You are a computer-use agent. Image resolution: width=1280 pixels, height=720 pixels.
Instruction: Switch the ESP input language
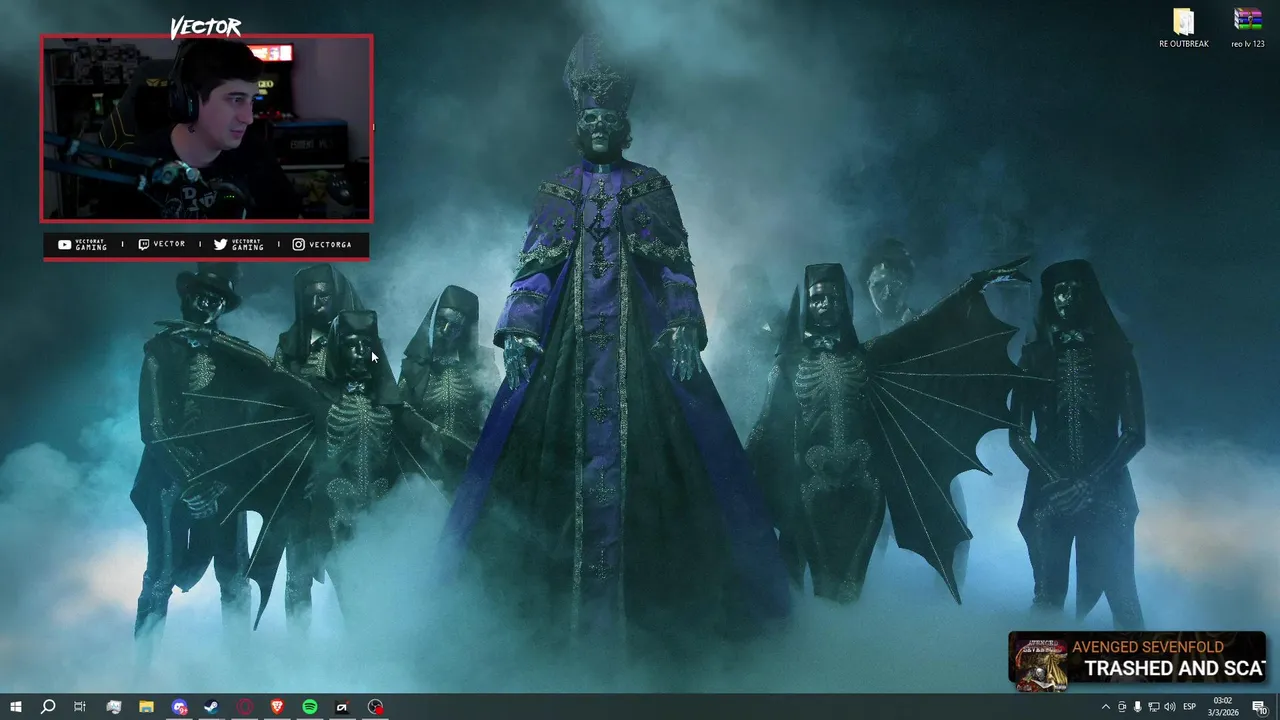coord(1190,707)
